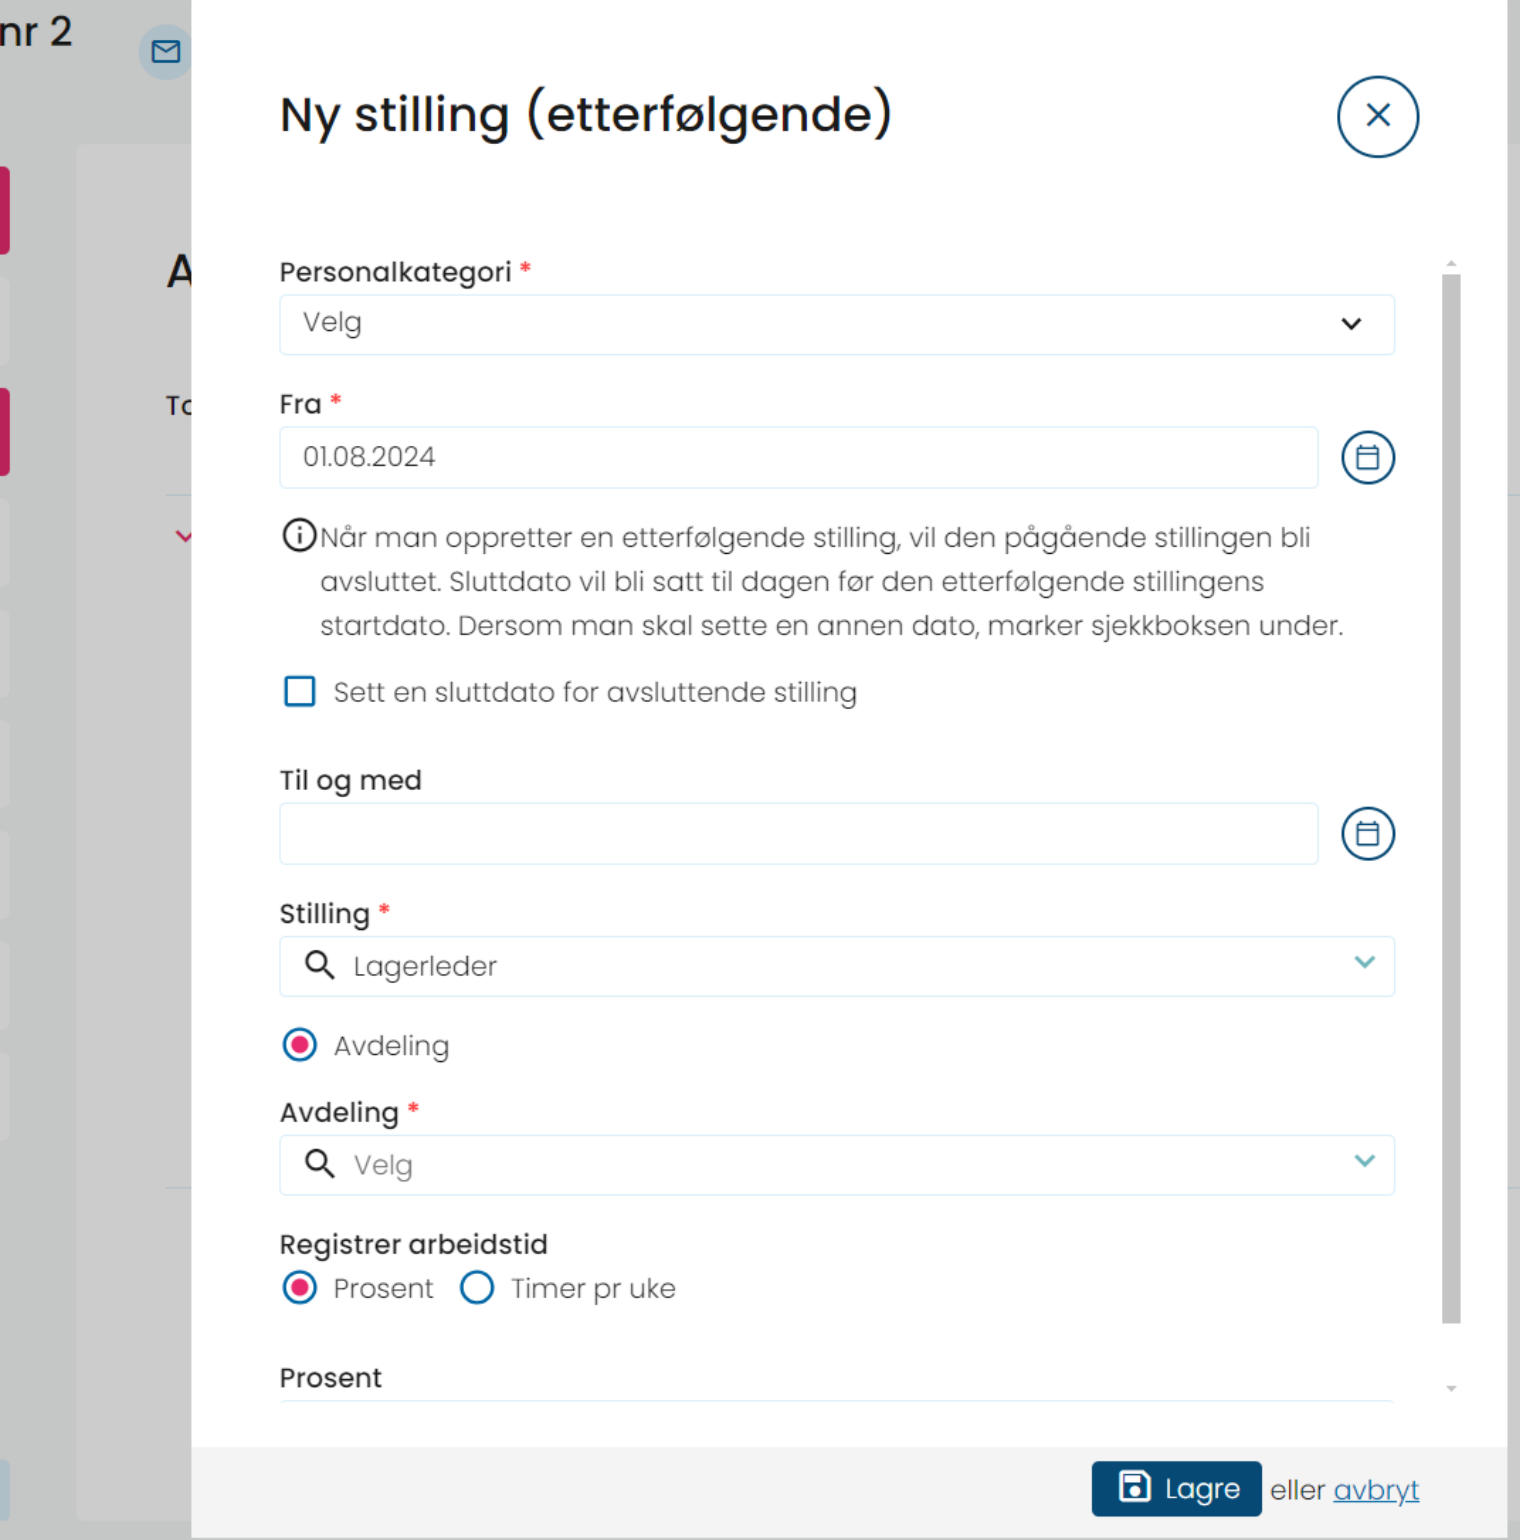Expand the Personalkategori dropdown
Viewport: 1520px width, 1540px height.
(x=836, y=324)
